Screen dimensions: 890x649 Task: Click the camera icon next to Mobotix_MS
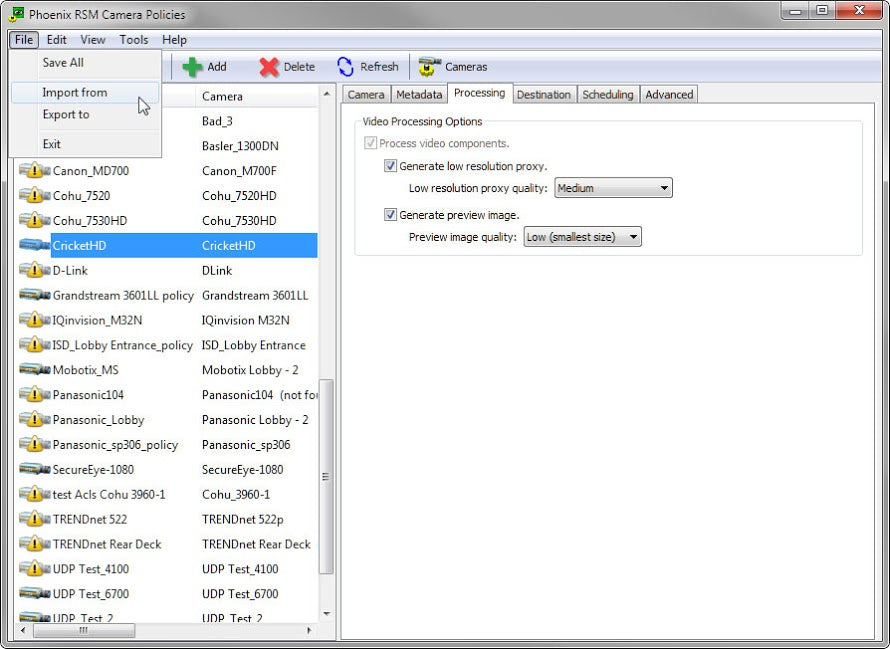tap(34, 370)
